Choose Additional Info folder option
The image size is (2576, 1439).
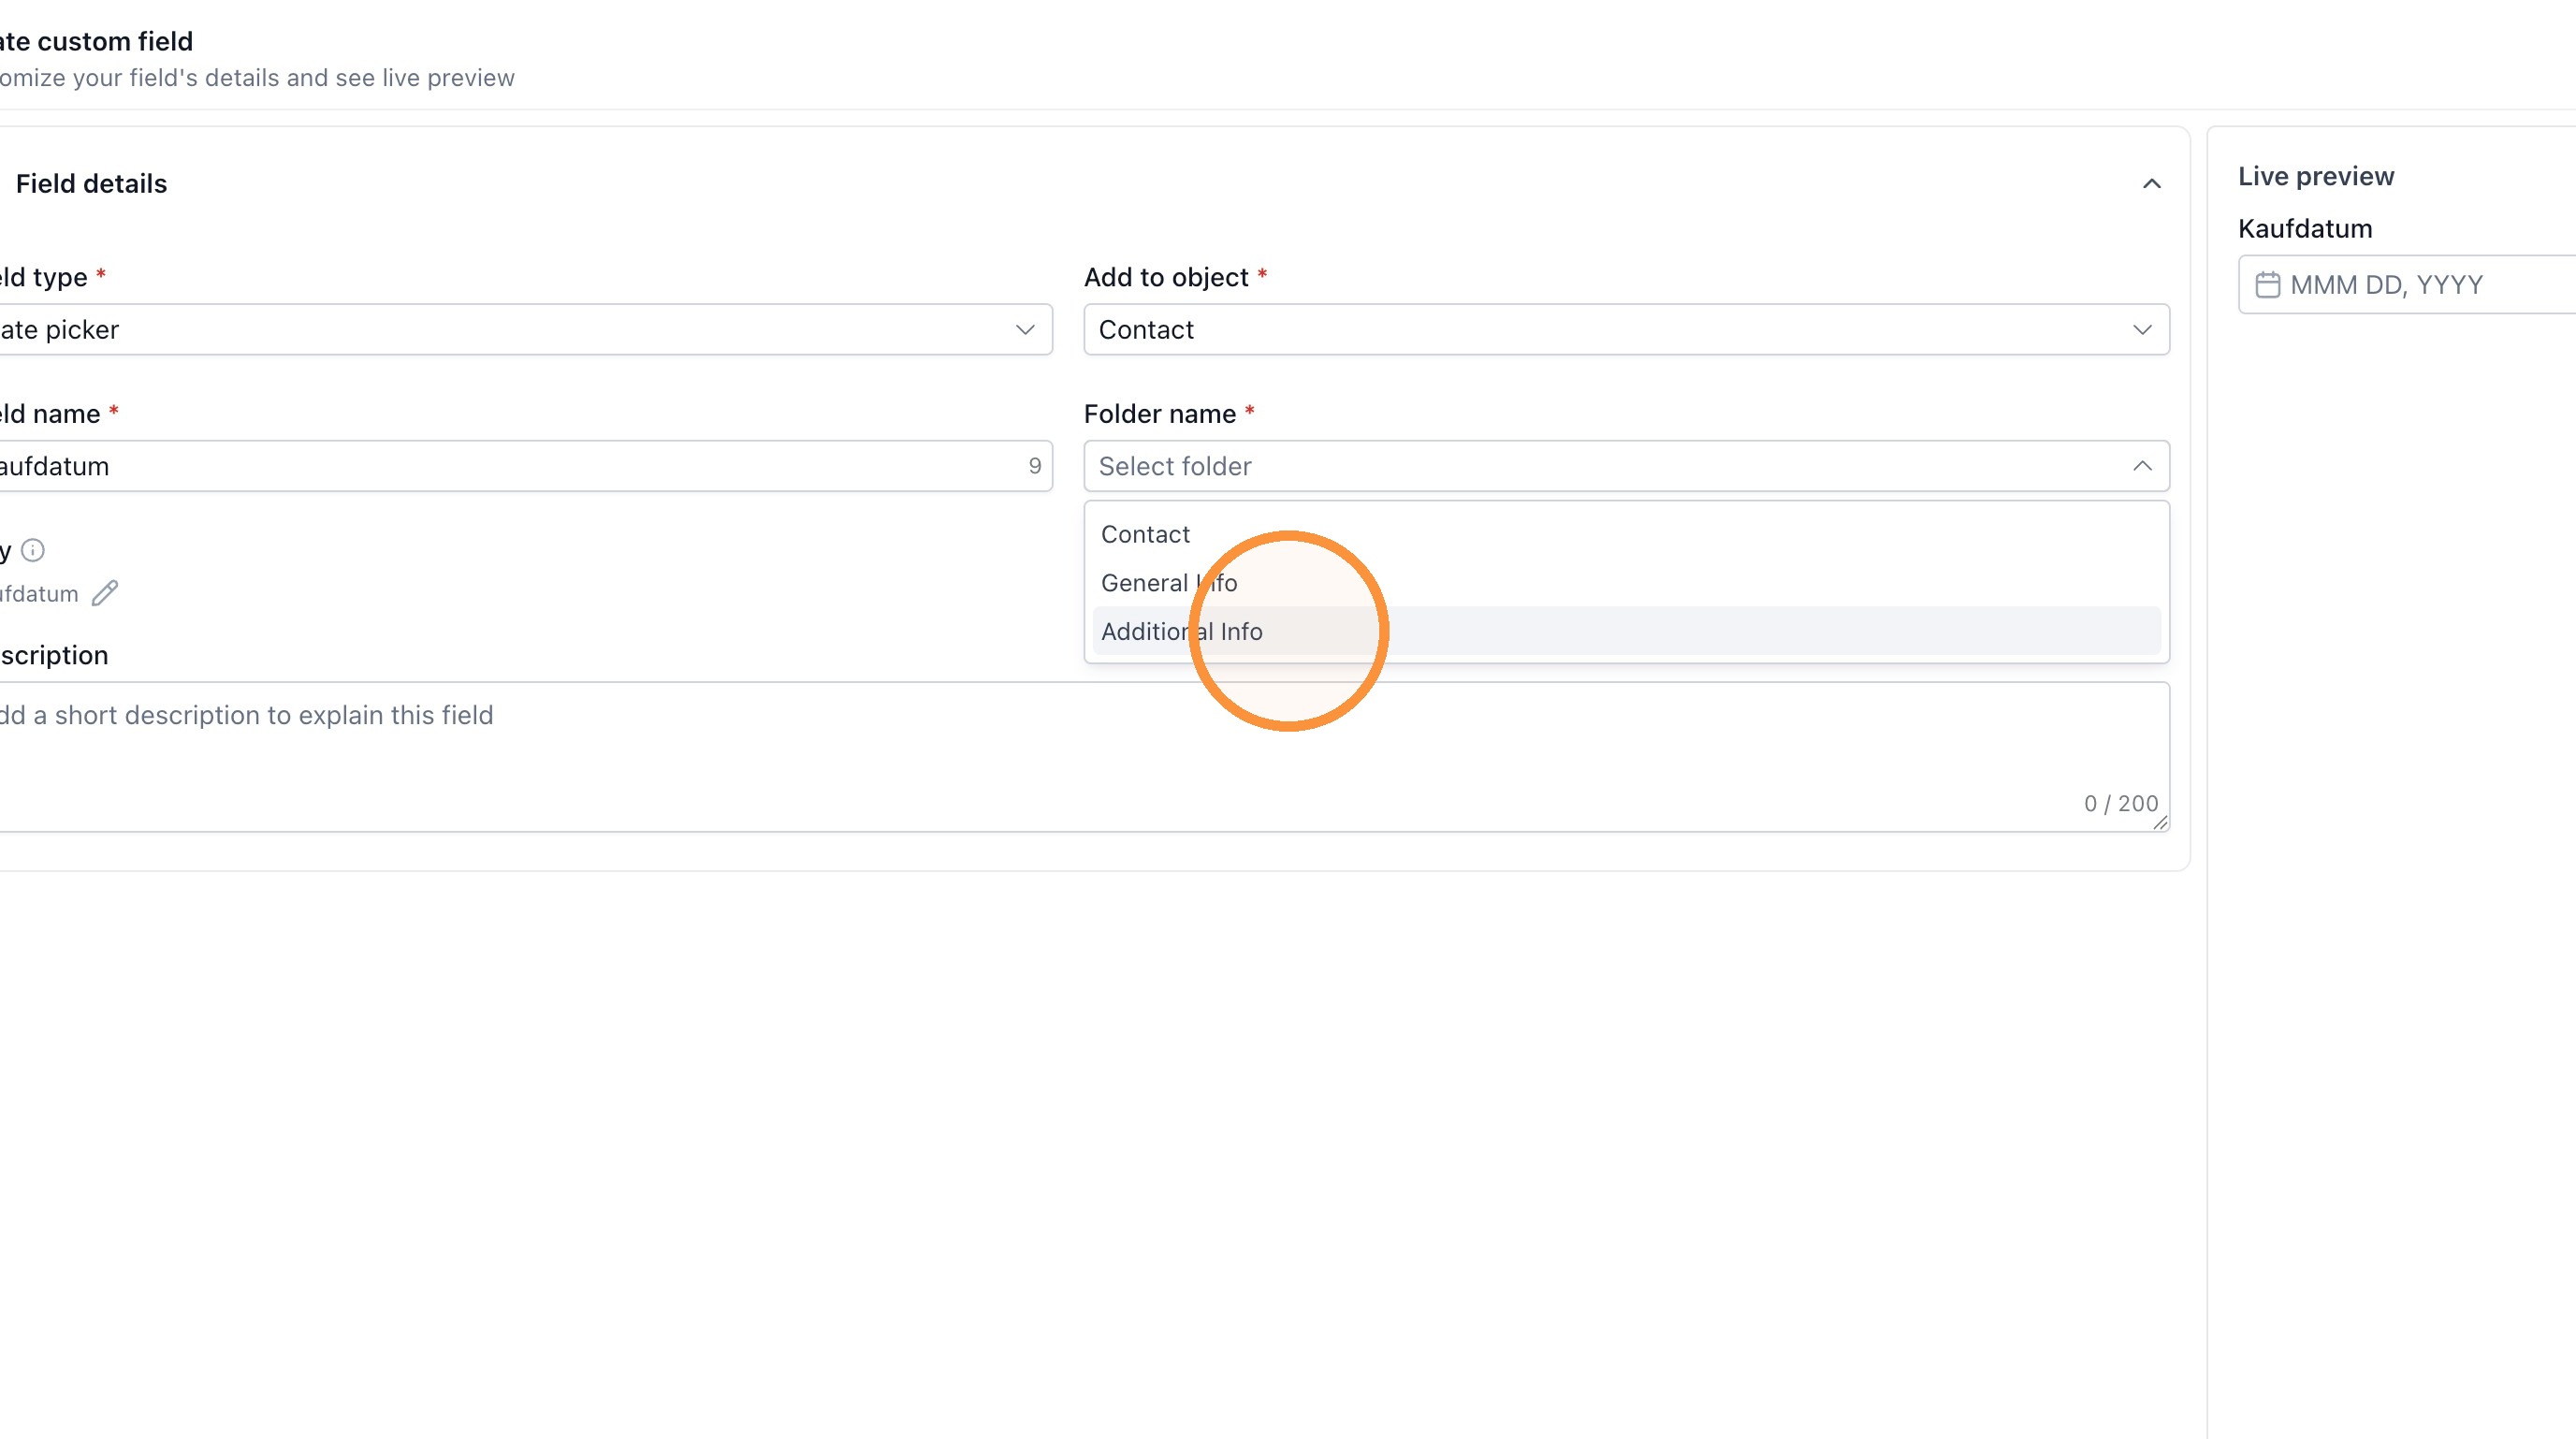[x=1626, y=631]
